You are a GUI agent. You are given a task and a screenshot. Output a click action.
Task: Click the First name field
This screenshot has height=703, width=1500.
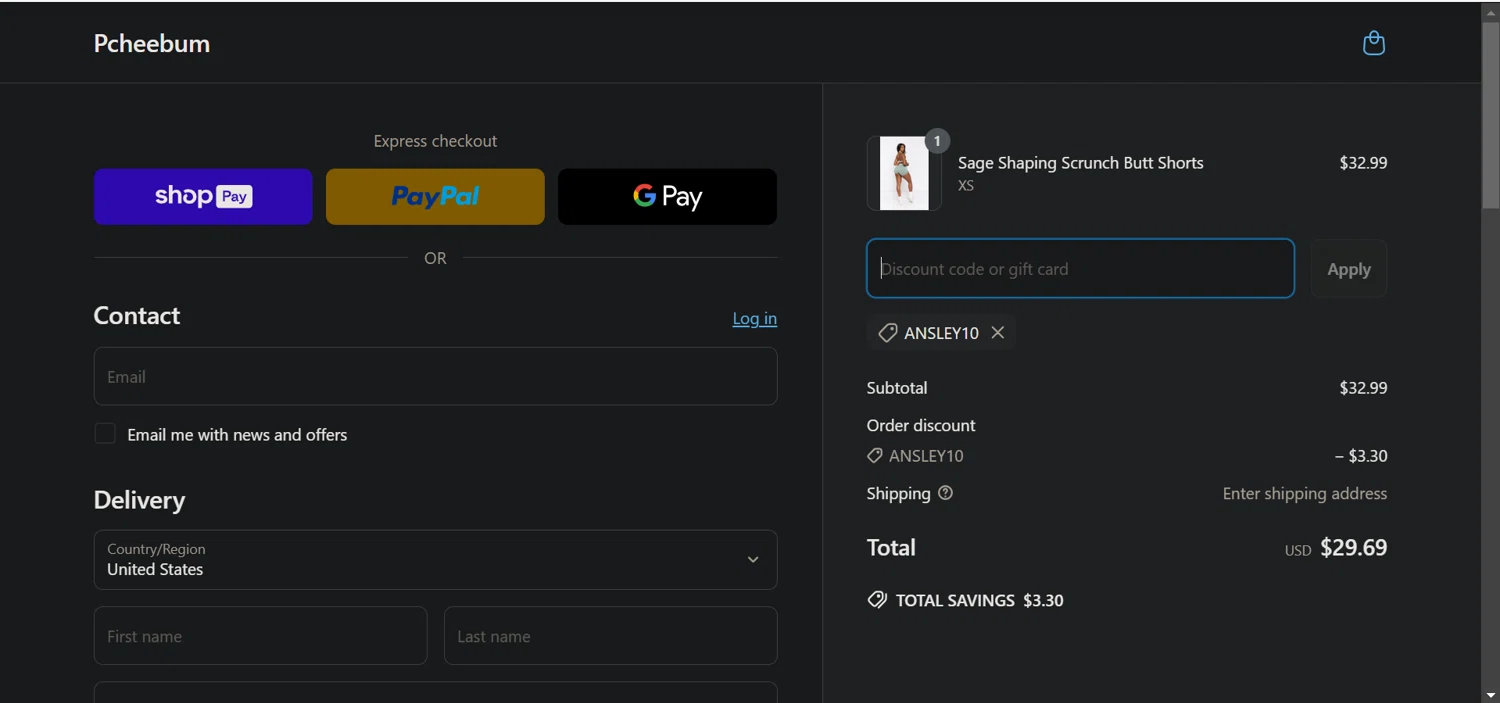[x=260, y=636]
